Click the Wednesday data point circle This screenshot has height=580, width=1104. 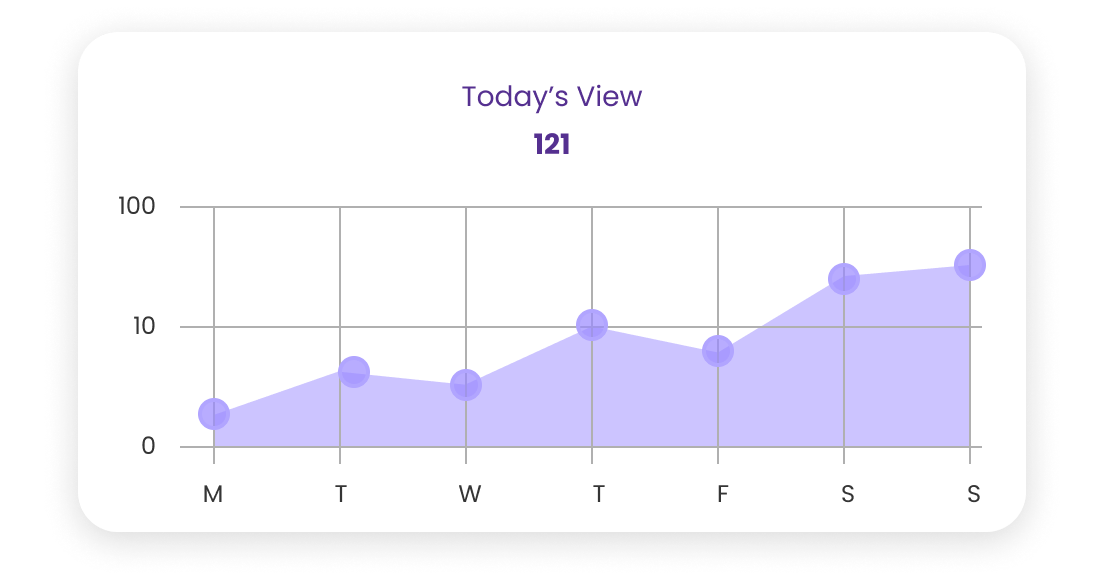click(466, 384)
